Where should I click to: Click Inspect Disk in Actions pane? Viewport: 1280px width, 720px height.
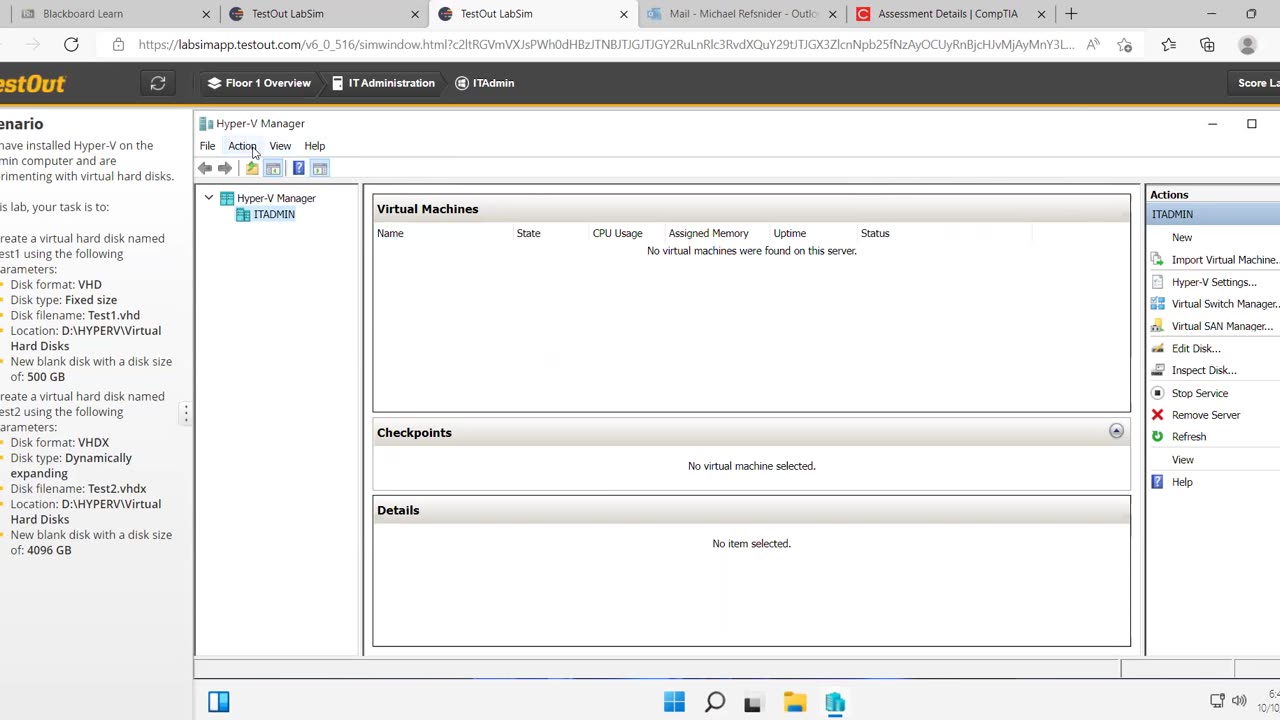[1204, 370]
